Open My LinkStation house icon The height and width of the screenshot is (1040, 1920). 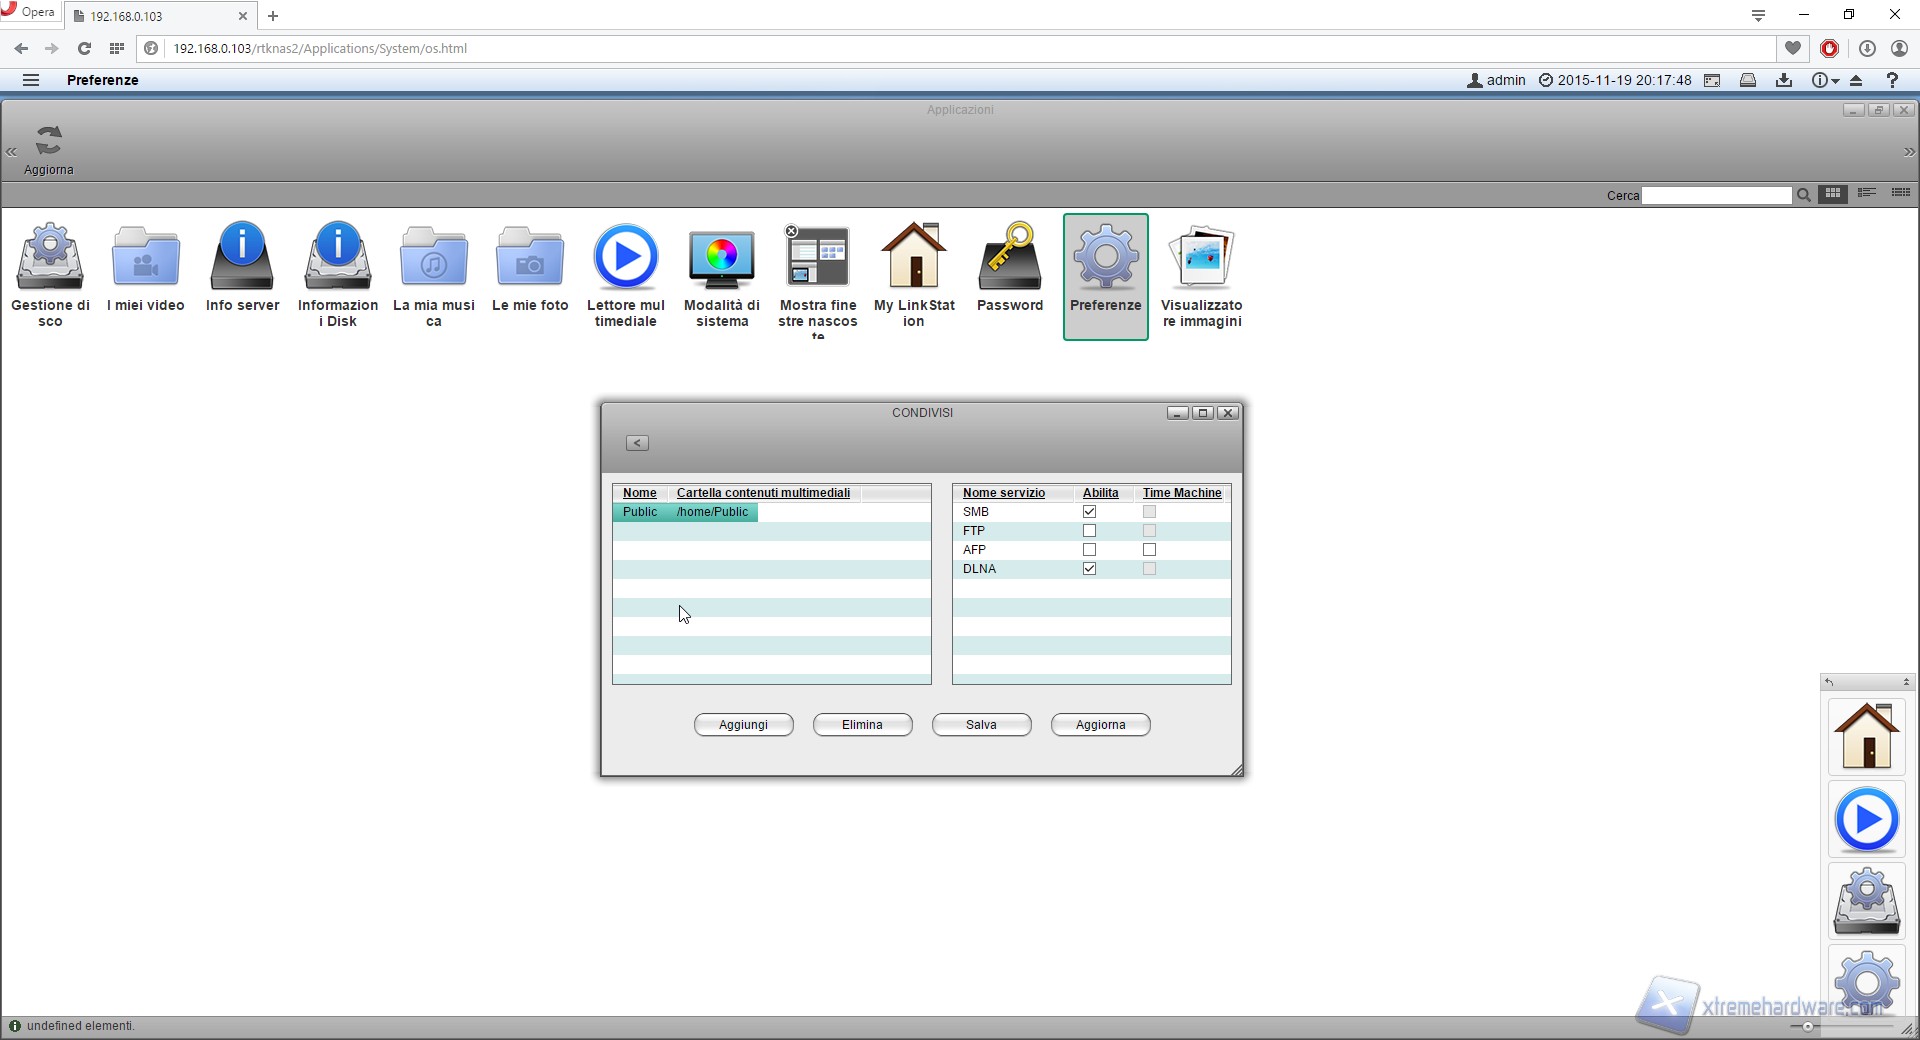tap(914, 258)
